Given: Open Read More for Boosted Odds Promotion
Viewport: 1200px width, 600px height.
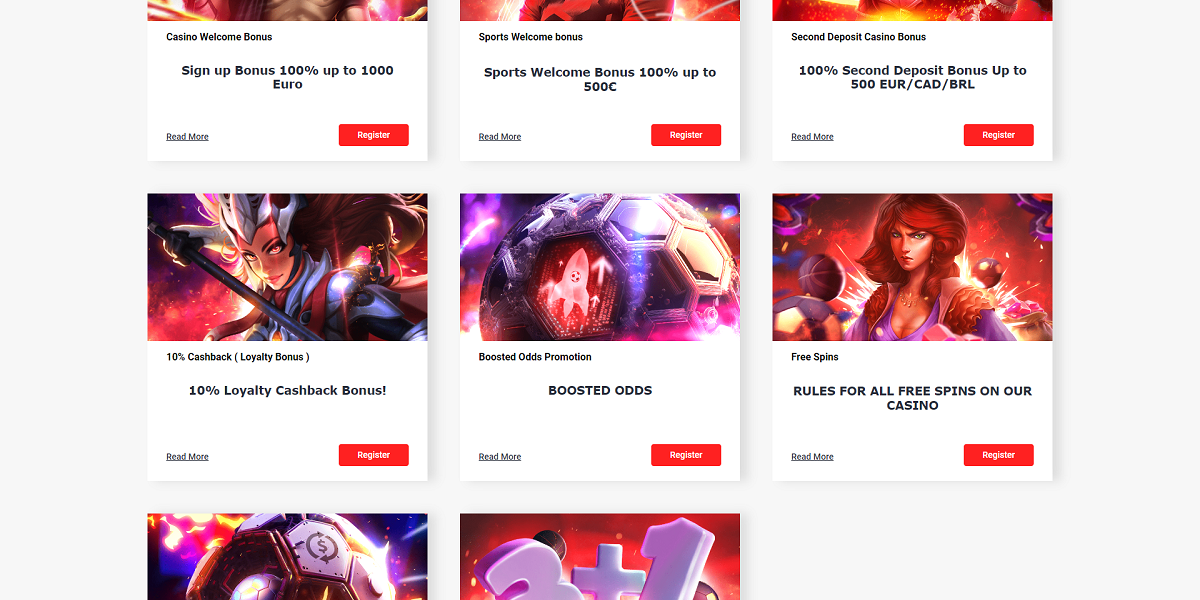Looking at the screenshot, I should pyautogui.click(x=500, y=457).
